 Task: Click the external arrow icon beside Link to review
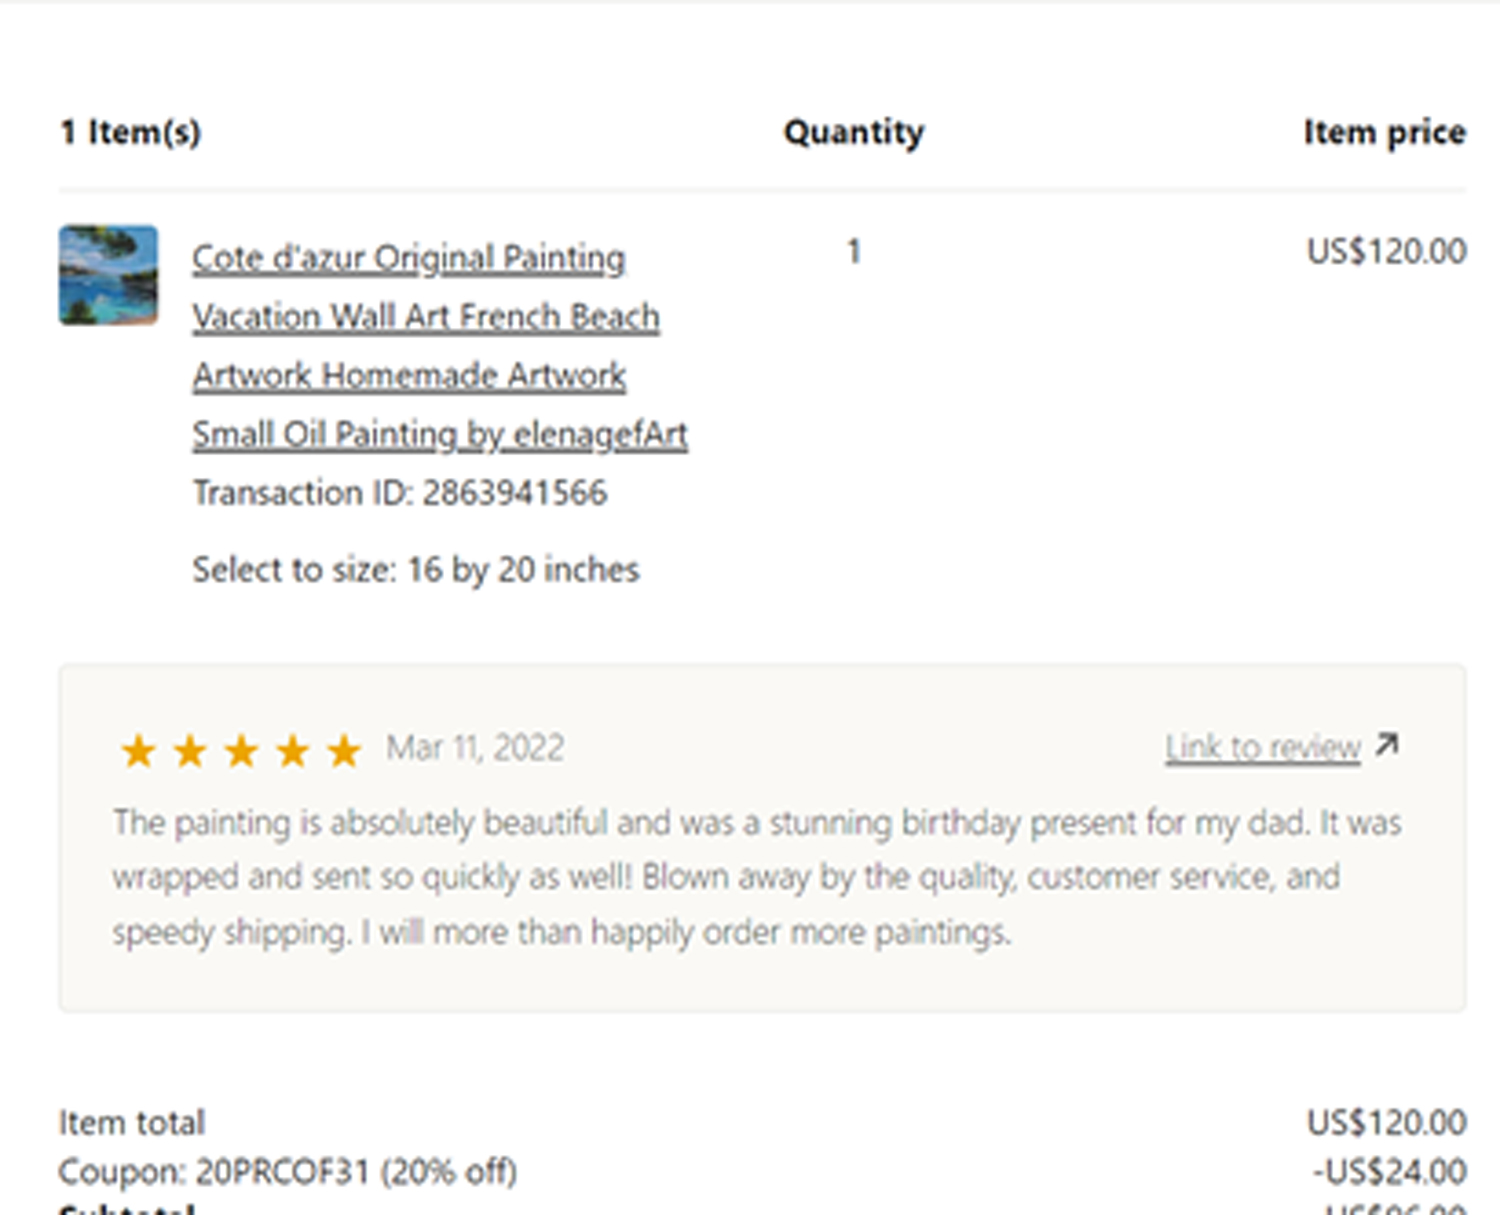coord(1386,745)
